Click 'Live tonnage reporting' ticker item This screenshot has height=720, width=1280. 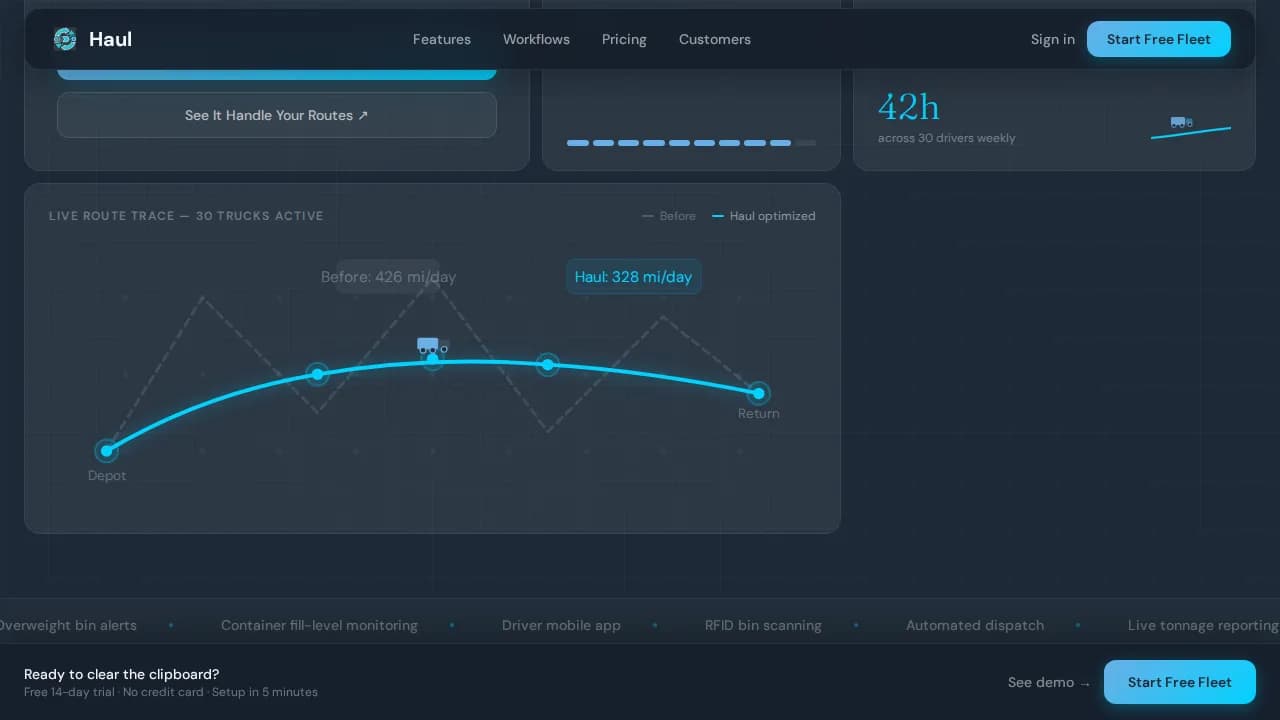(x=1203, y=625)
